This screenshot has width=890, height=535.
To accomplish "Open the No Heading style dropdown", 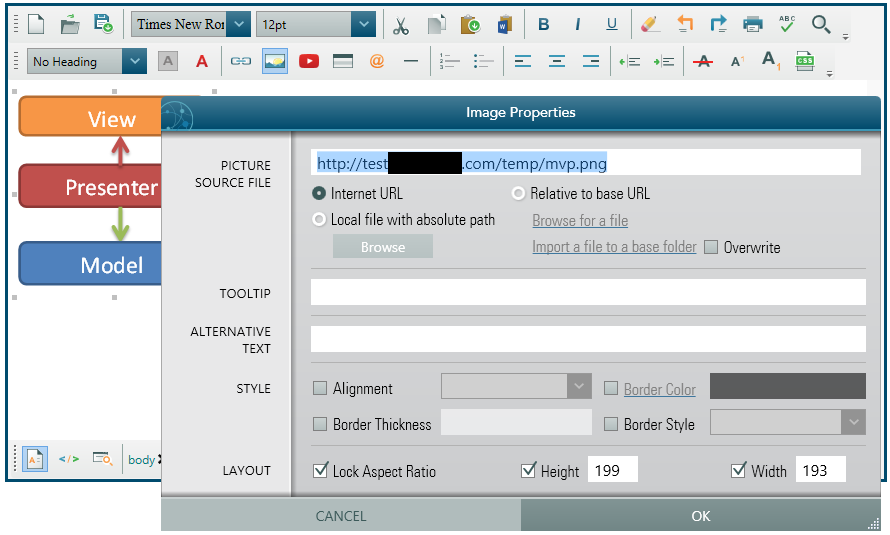I will [134, 61].
